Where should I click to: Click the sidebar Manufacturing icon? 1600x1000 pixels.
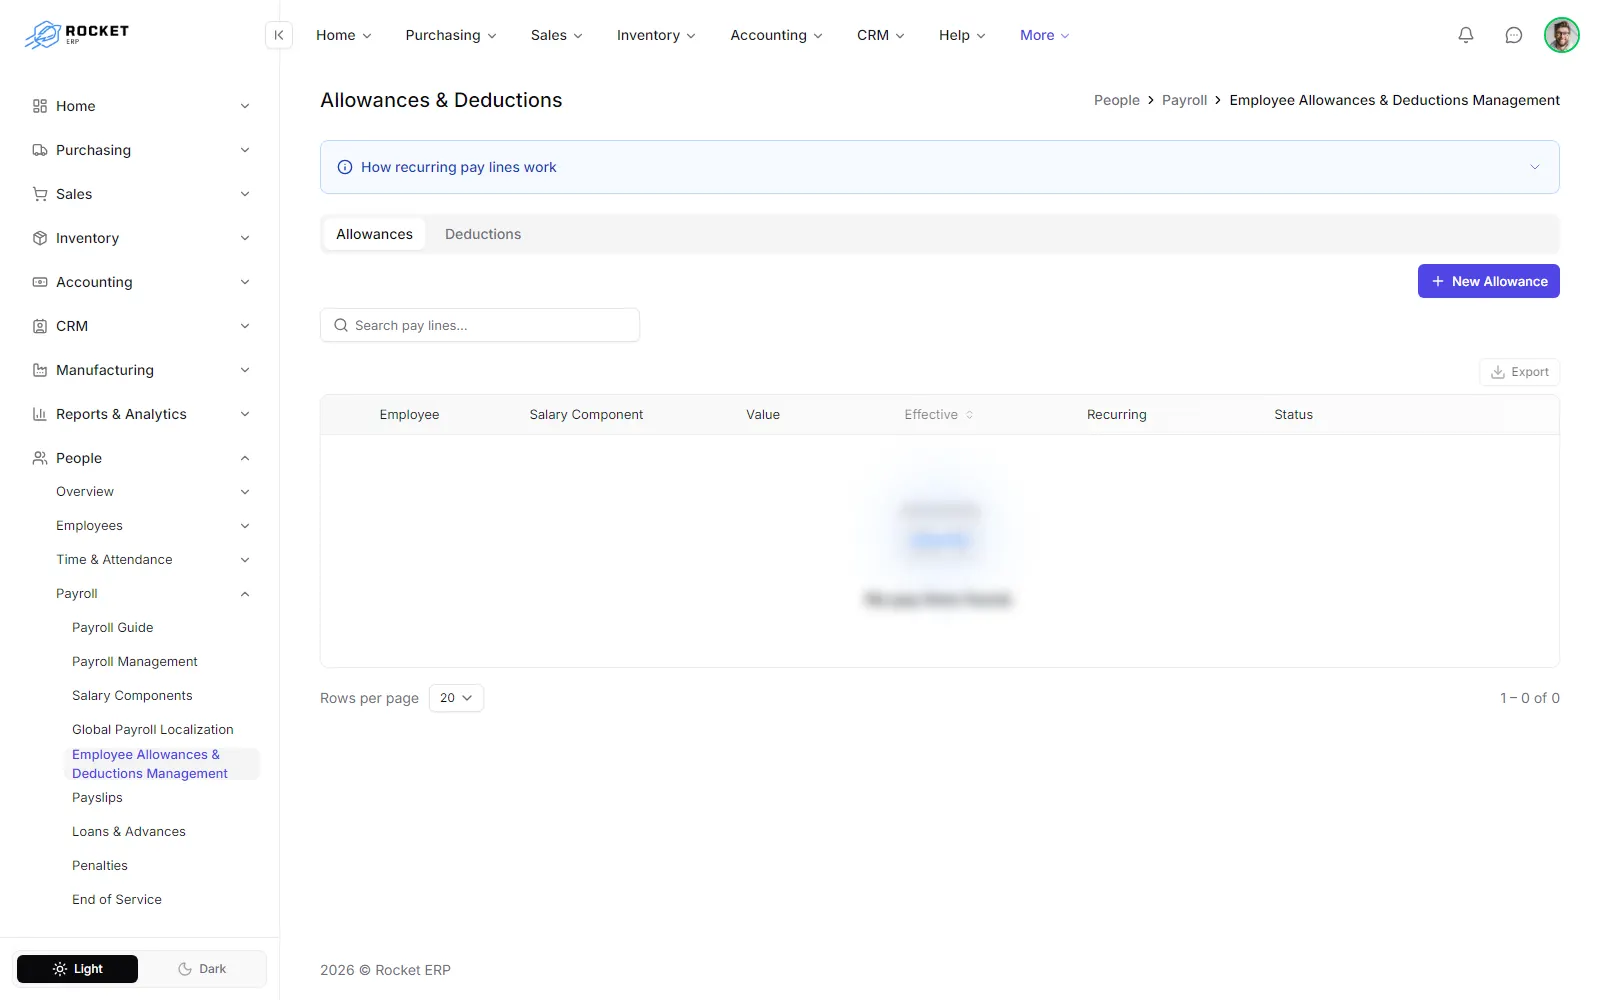[40, 370]
